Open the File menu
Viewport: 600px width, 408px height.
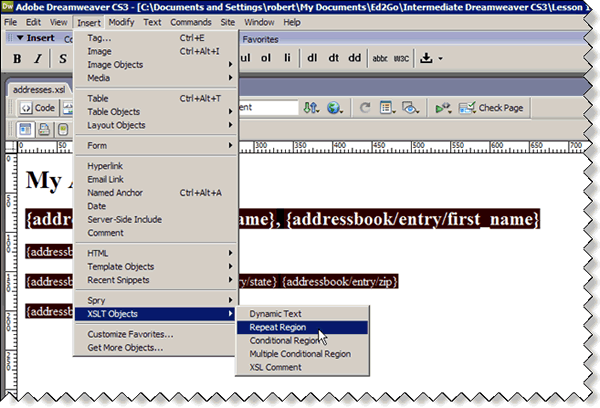click(x=10, y=22)
